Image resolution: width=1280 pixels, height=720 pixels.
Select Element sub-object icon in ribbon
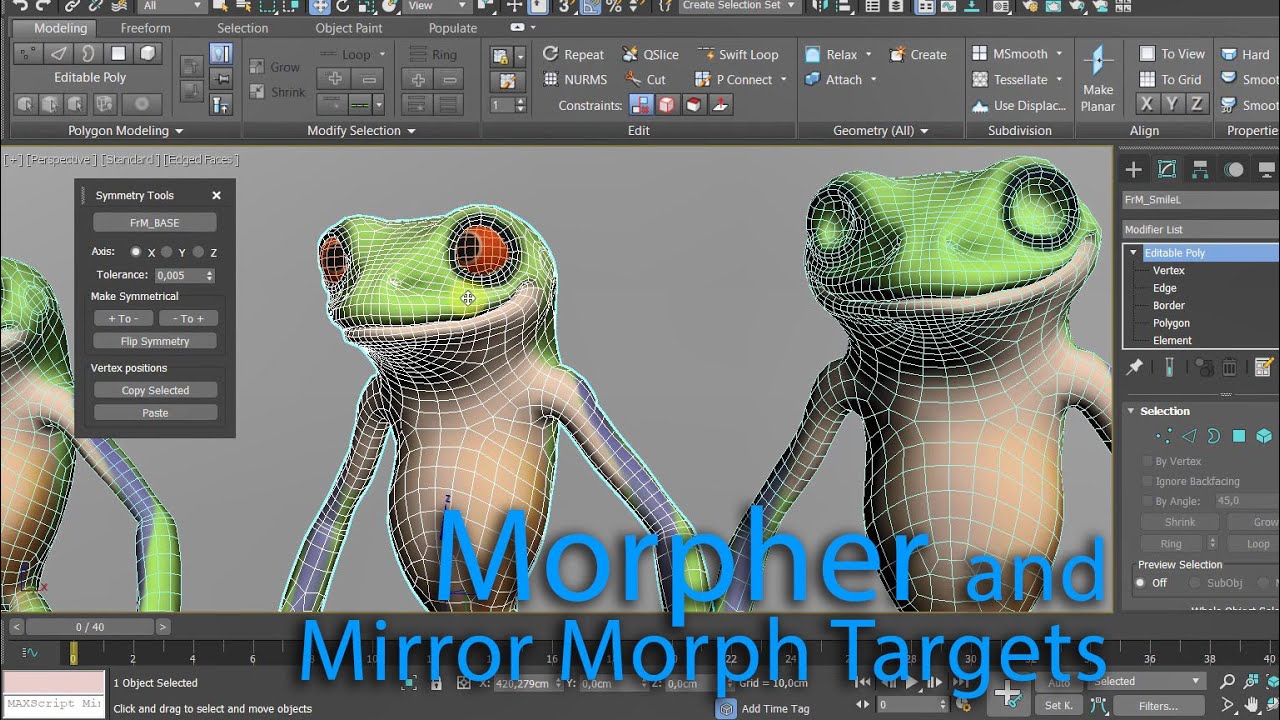pos(148,53)
